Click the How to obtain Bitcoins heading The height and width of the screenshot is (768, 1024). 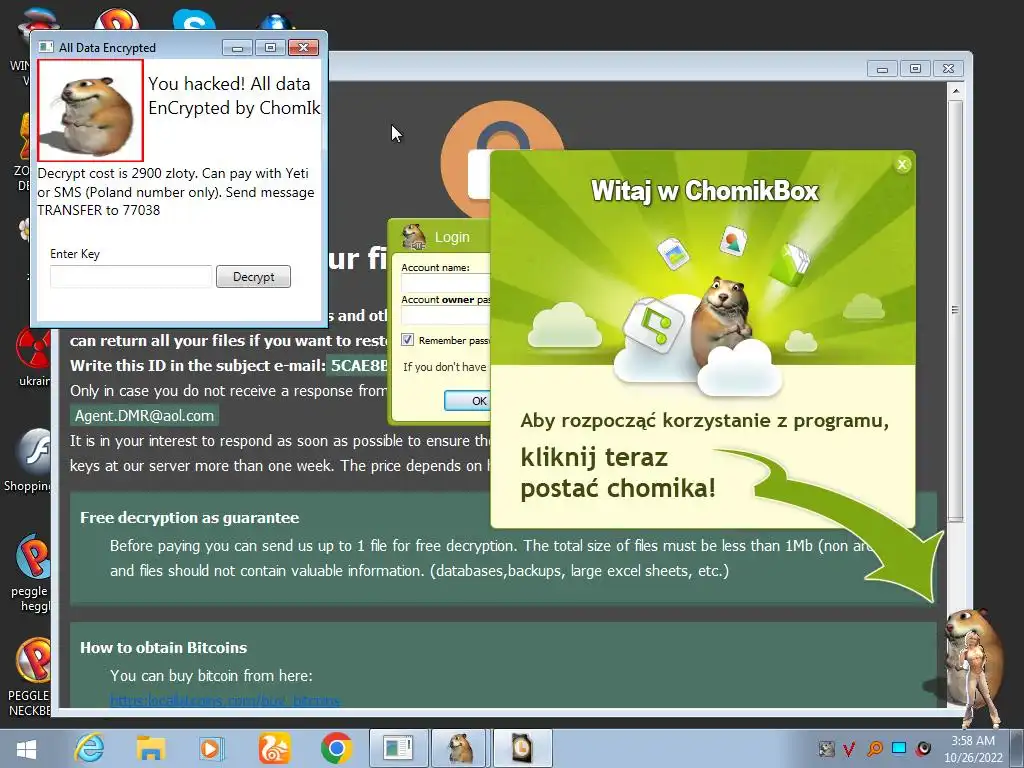pos(163,648)
